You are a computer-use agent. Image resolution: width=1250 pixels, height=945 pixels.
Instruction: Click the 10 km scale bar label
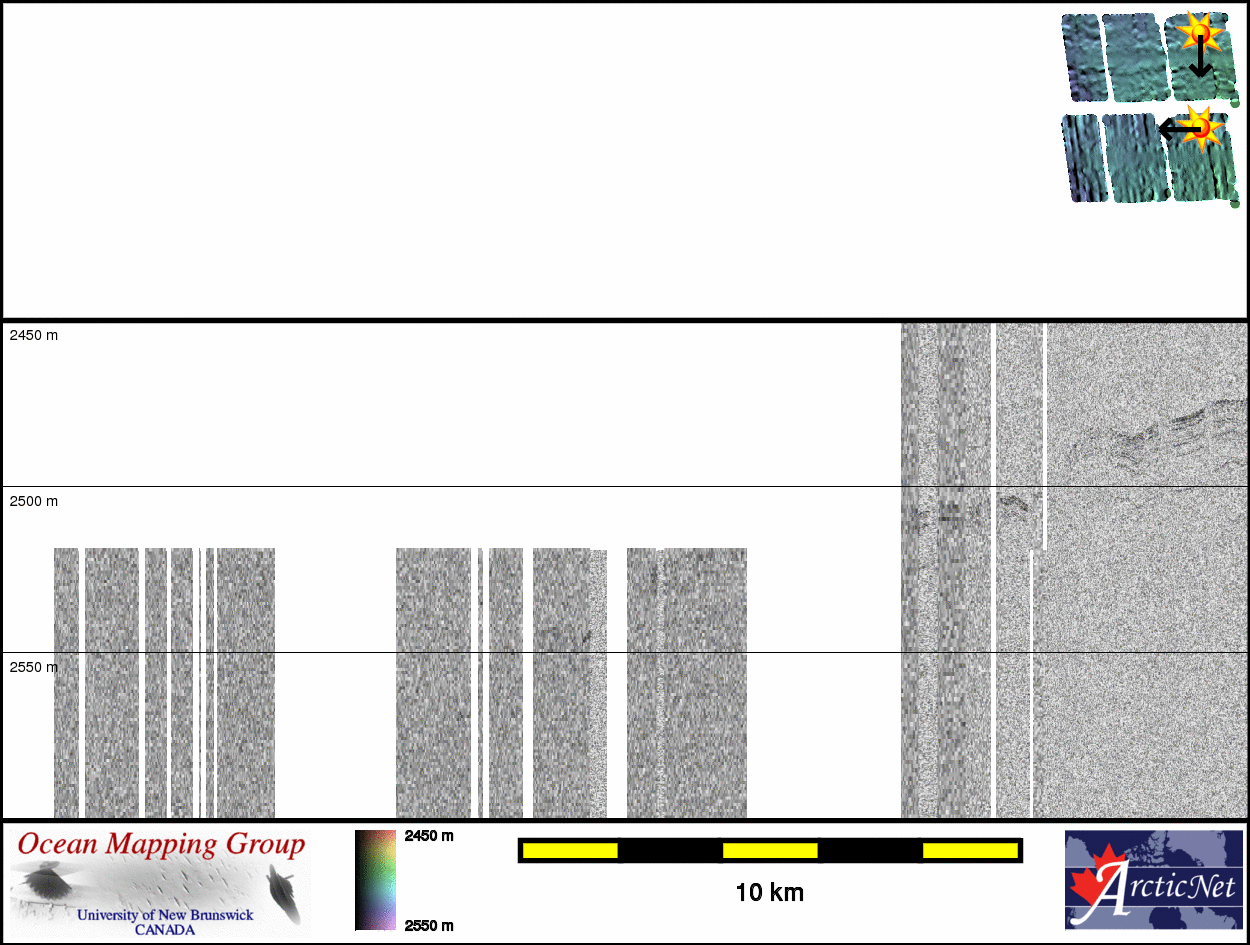(x=769, y=892)
